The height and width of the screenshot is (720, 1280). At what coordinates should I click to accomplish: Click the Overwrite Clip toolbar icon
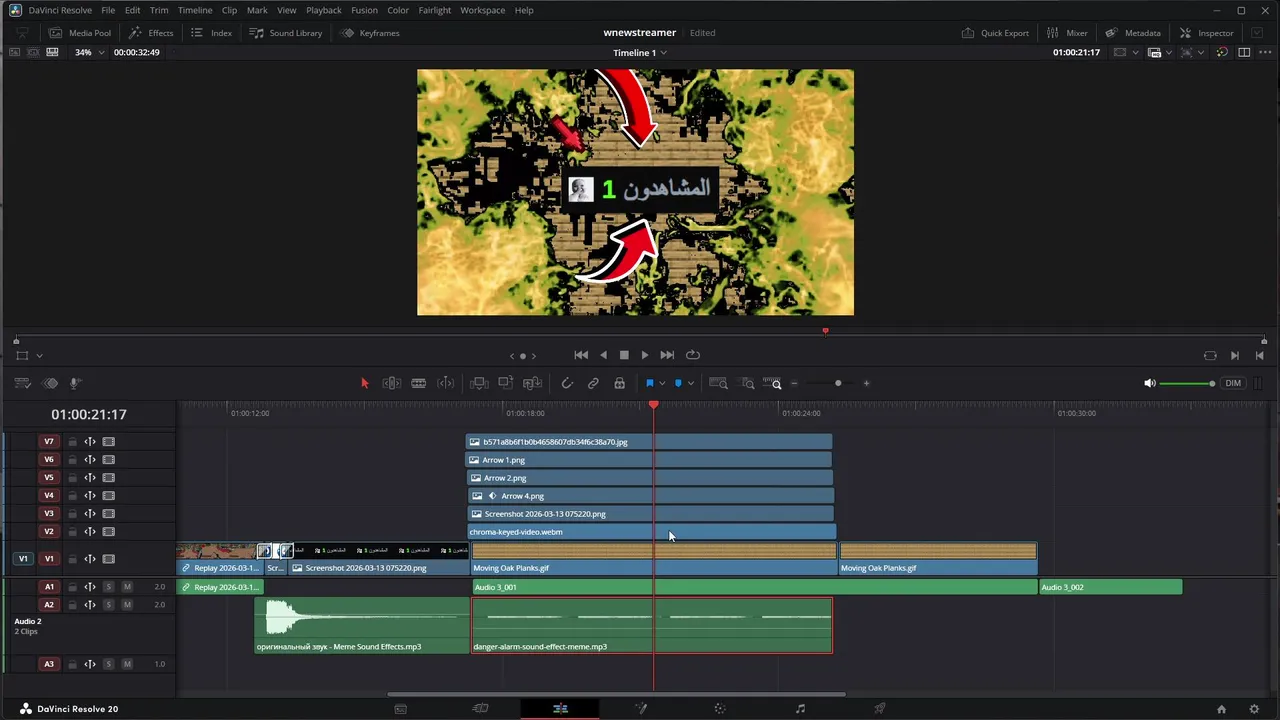[506, 383]
